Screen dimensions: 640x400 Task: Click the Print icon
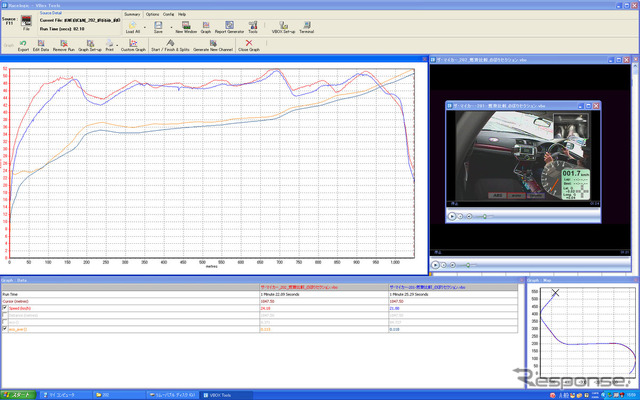109,43
